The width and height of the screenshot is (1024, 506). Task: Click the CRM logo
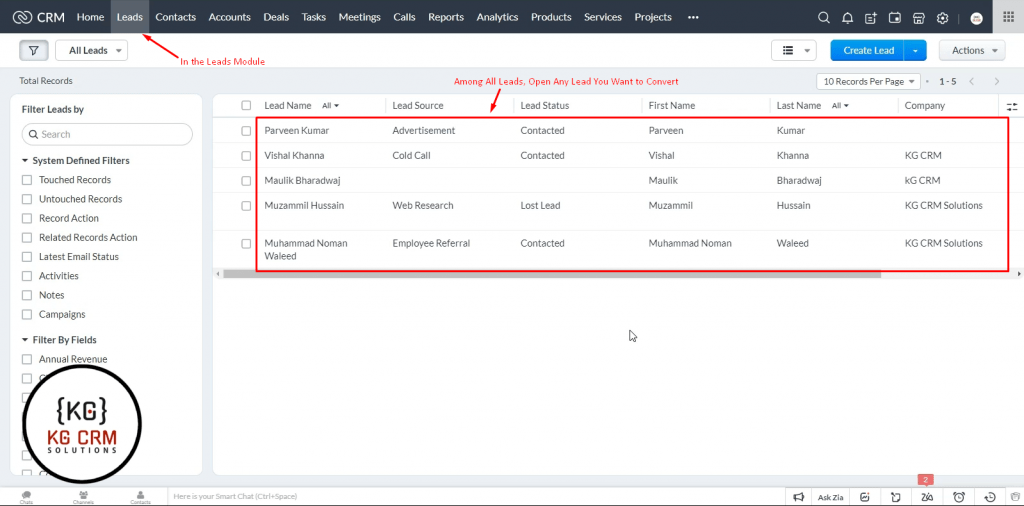tap(39, 17)
